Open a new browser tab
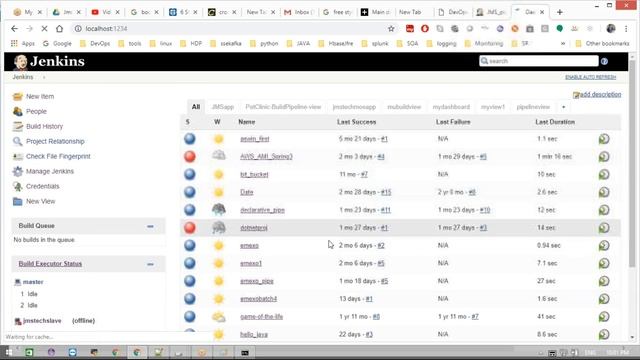640x360 pixels. coord(560,12)
